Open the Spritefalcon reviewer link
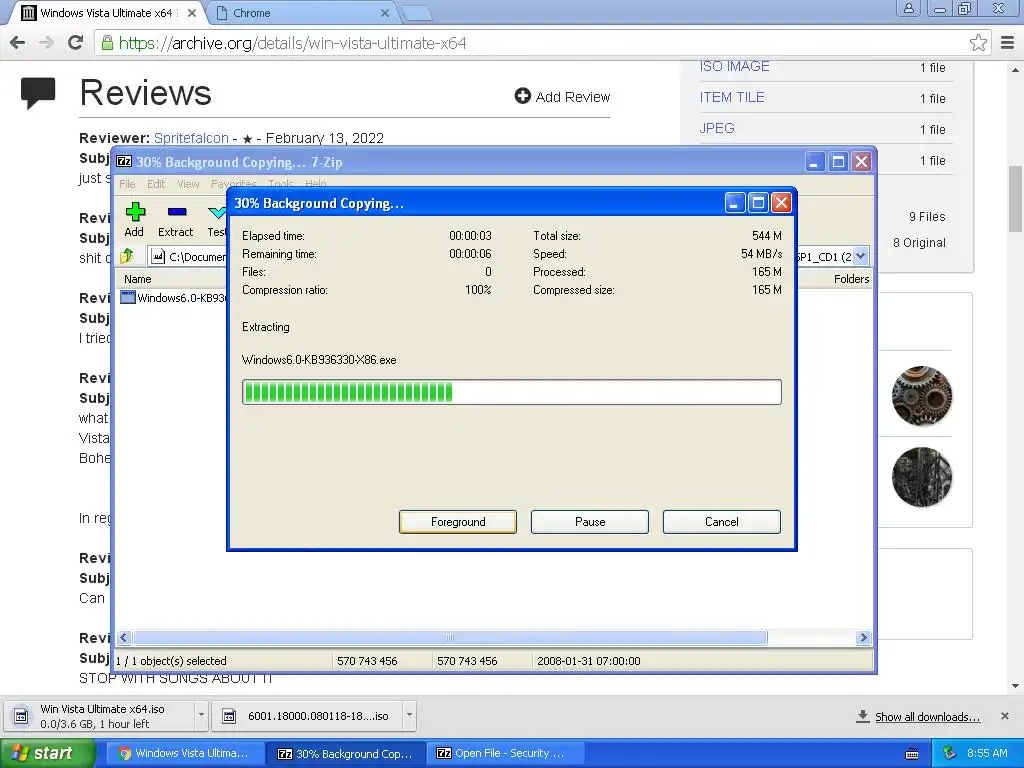Viewport: 1024px width, 768px height. pos(191,138)
